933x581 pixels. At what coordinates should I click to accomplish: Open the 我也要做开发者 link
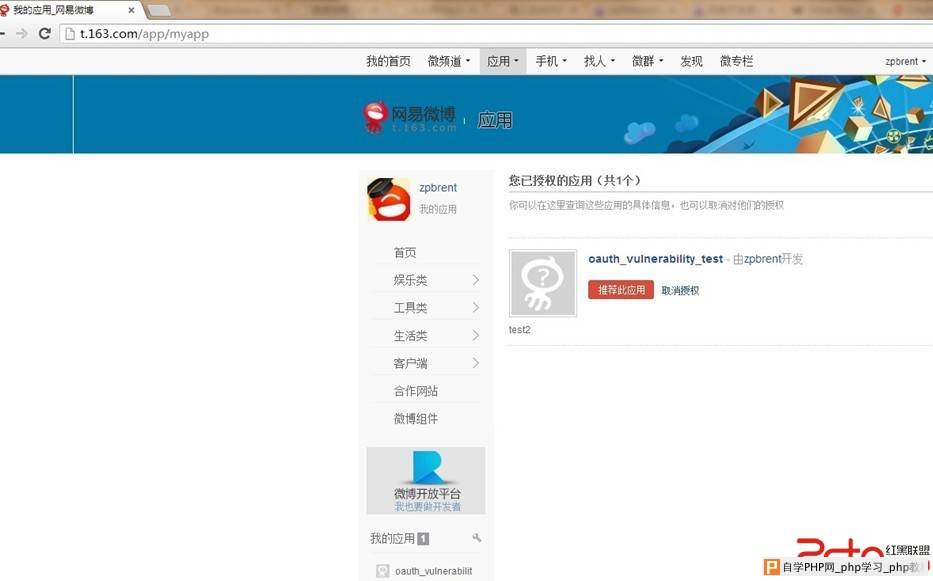[x=427, y=507]
